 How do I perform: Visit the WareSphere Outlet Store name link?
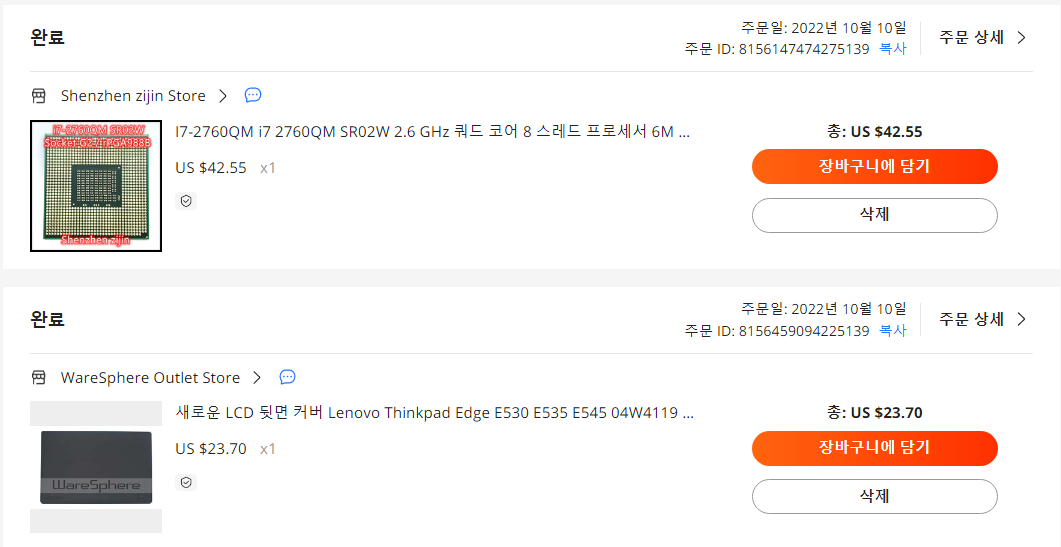tap(150, 378)
